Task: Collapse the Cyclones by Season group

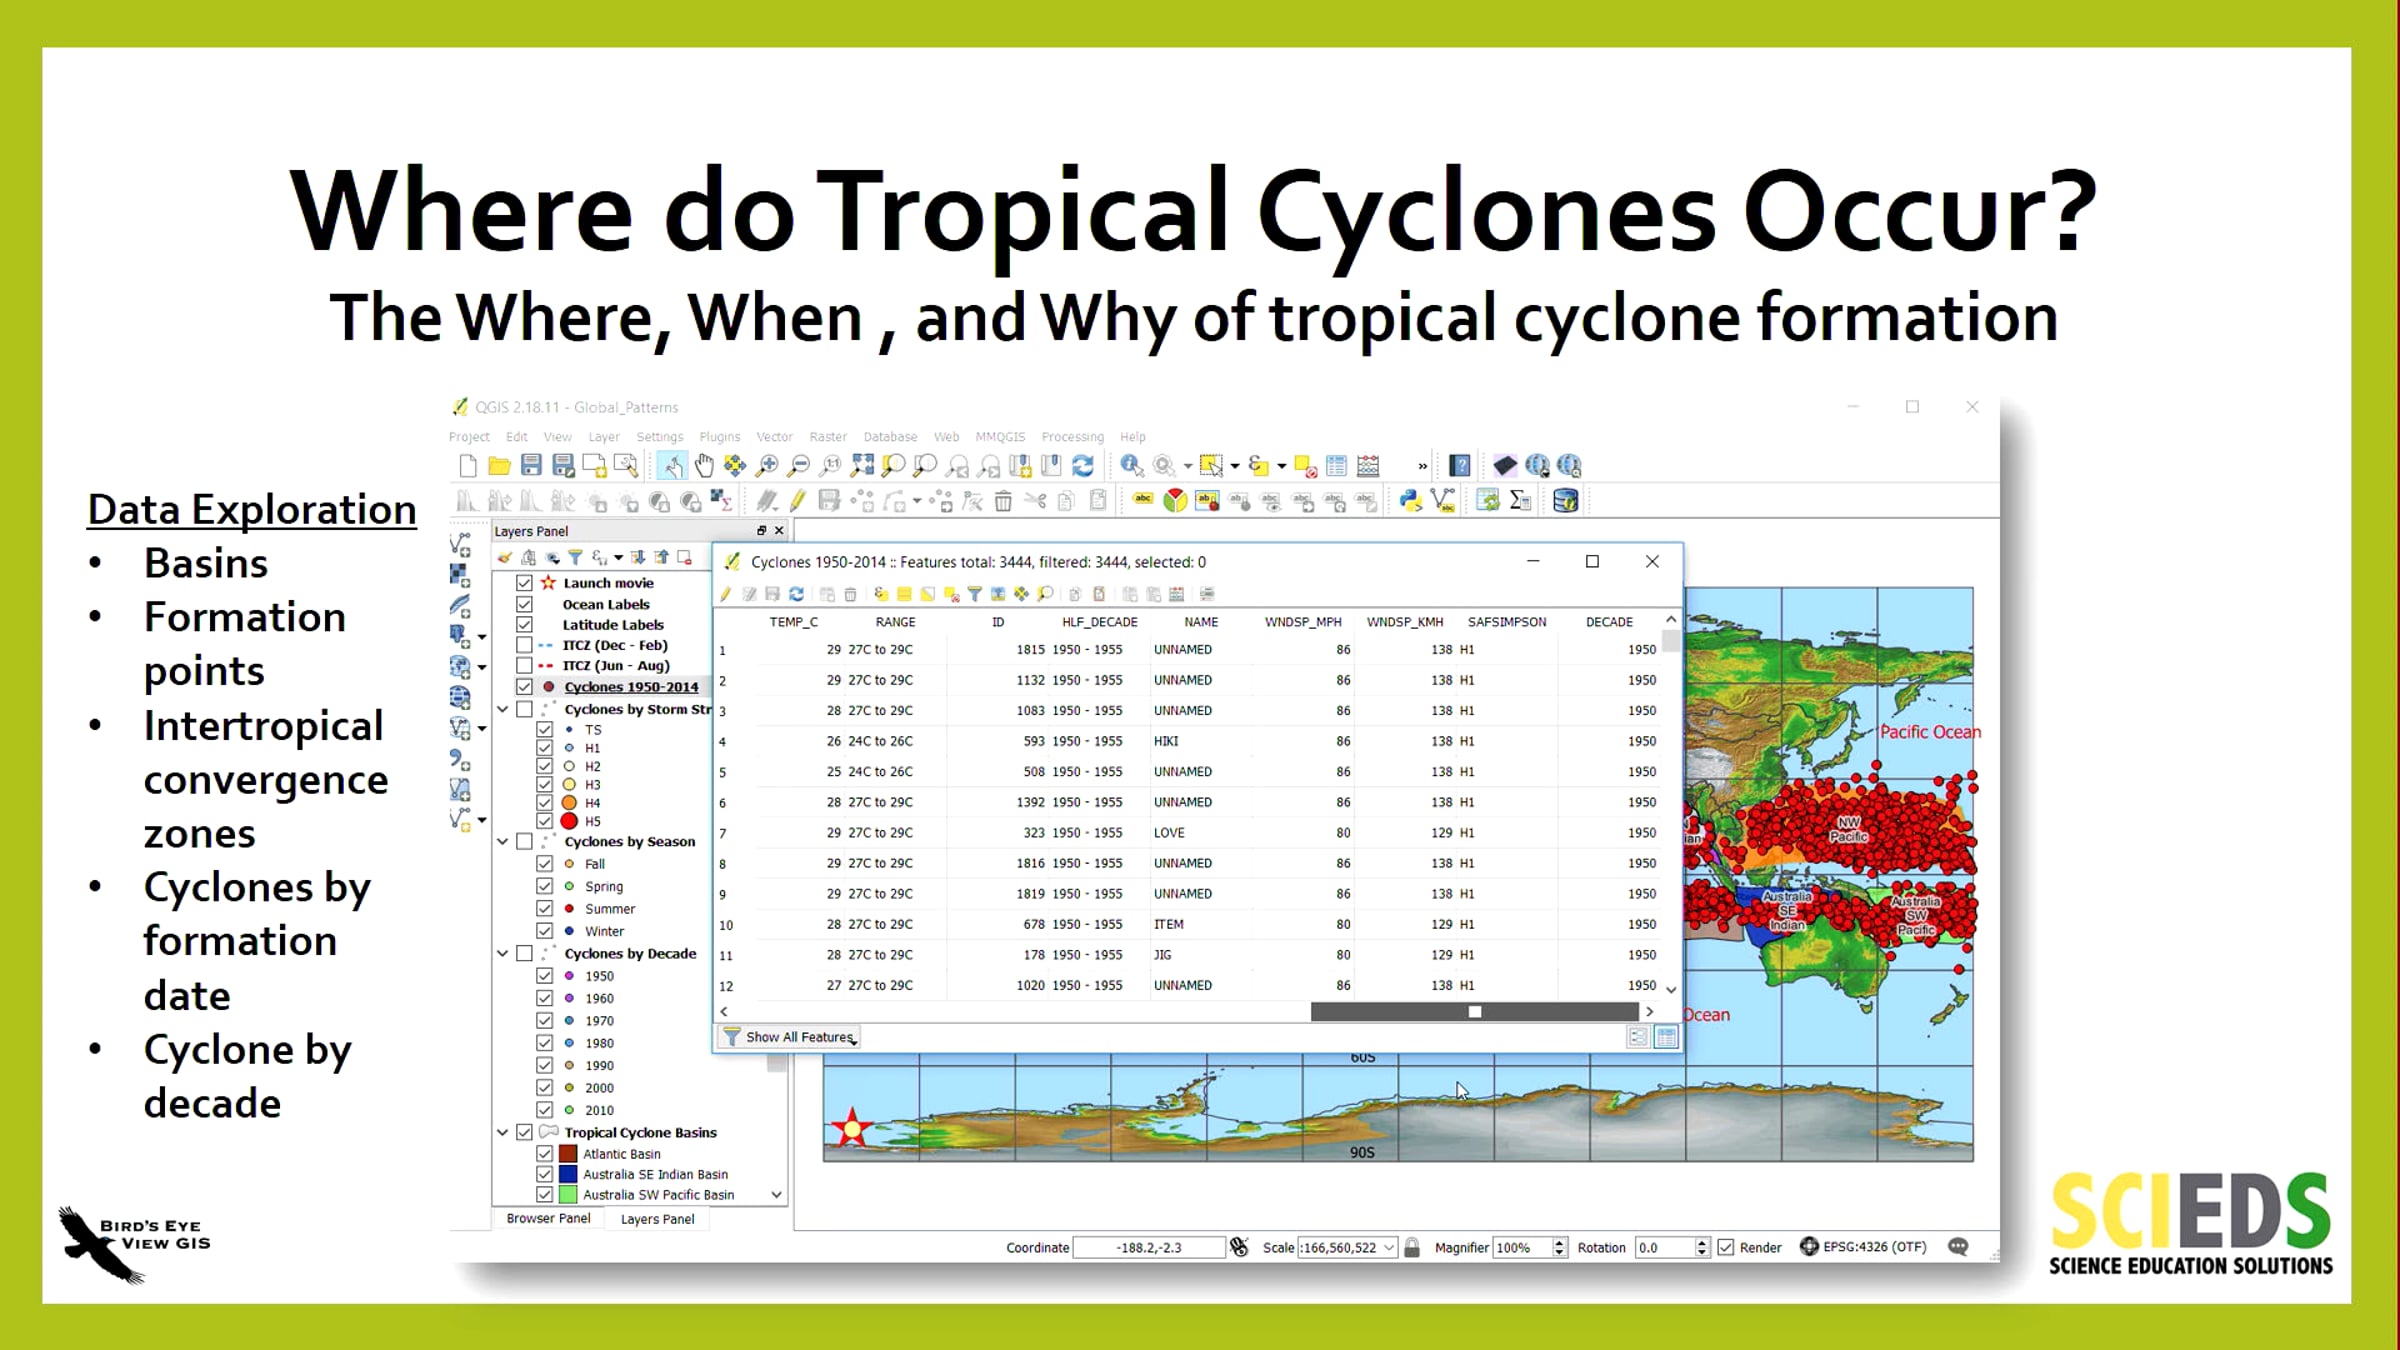Action: [x=503, y=842]
